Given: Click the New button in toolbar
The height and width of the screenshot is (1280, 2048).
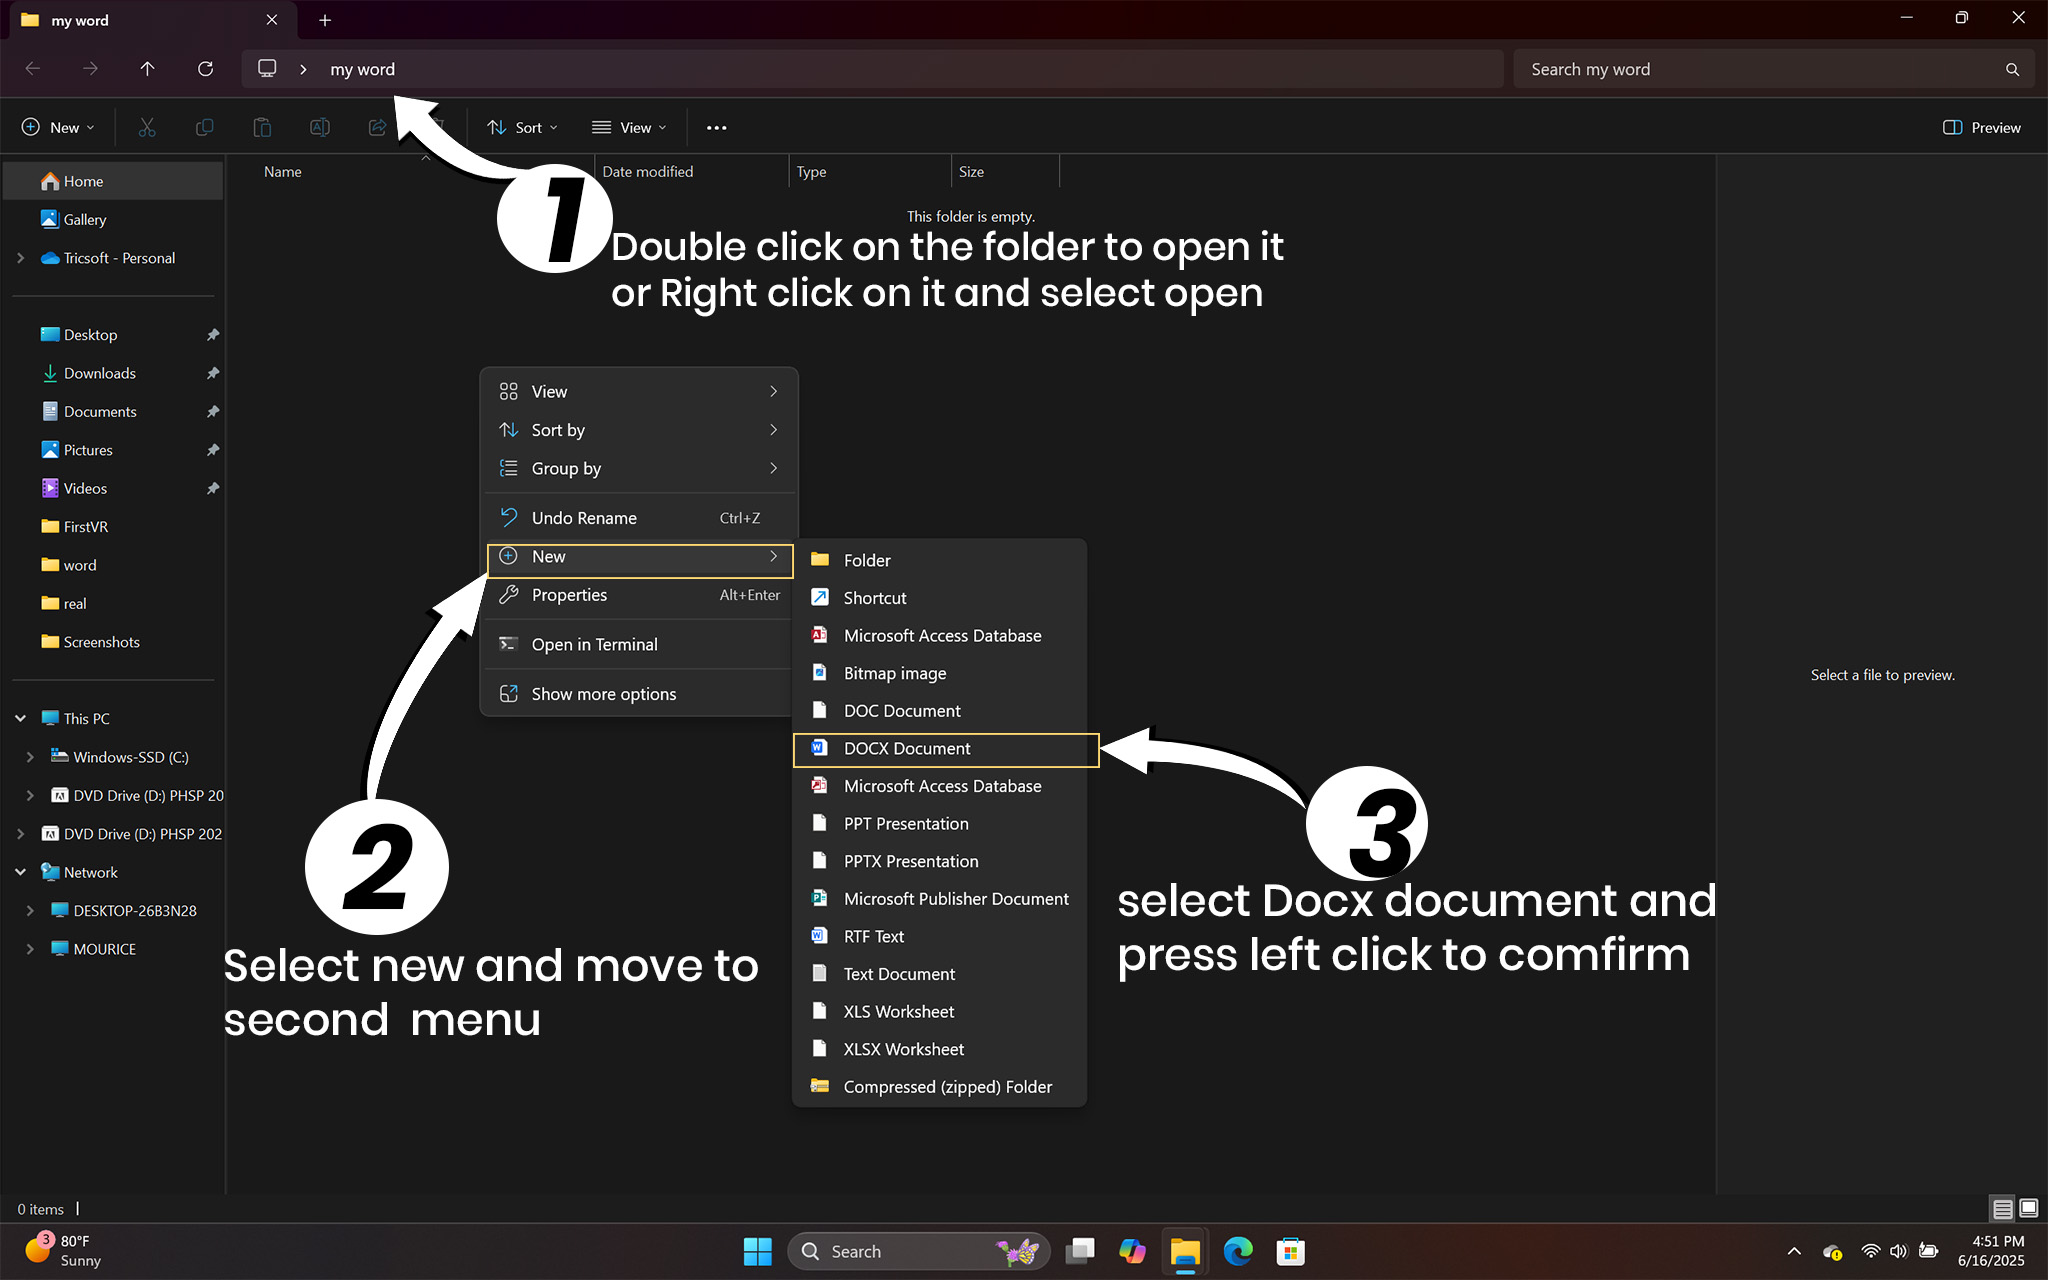Looking at the screenshot, I should point(58,127).
